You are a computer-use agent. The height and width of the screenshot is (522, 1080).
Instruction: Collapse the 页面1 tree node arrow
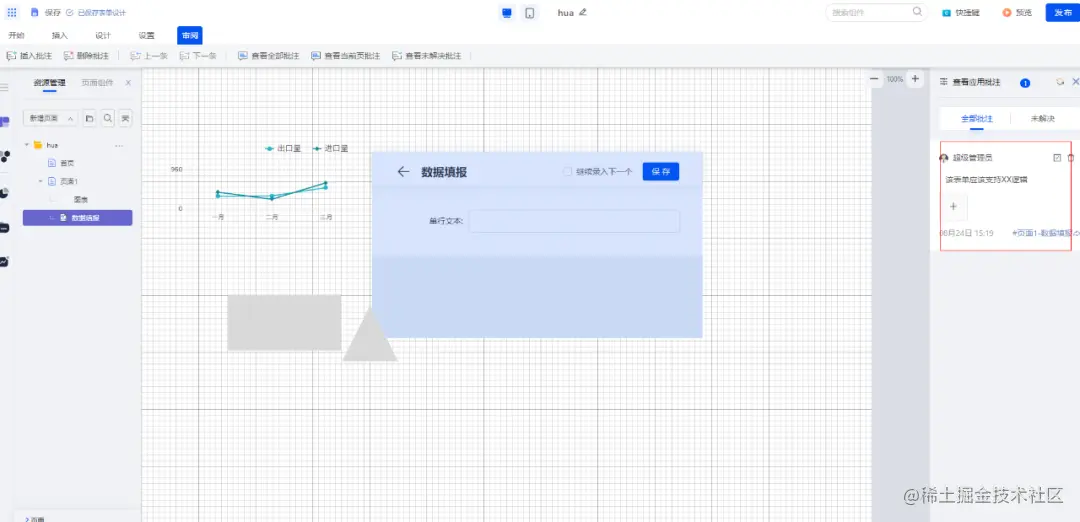point(41,181)
